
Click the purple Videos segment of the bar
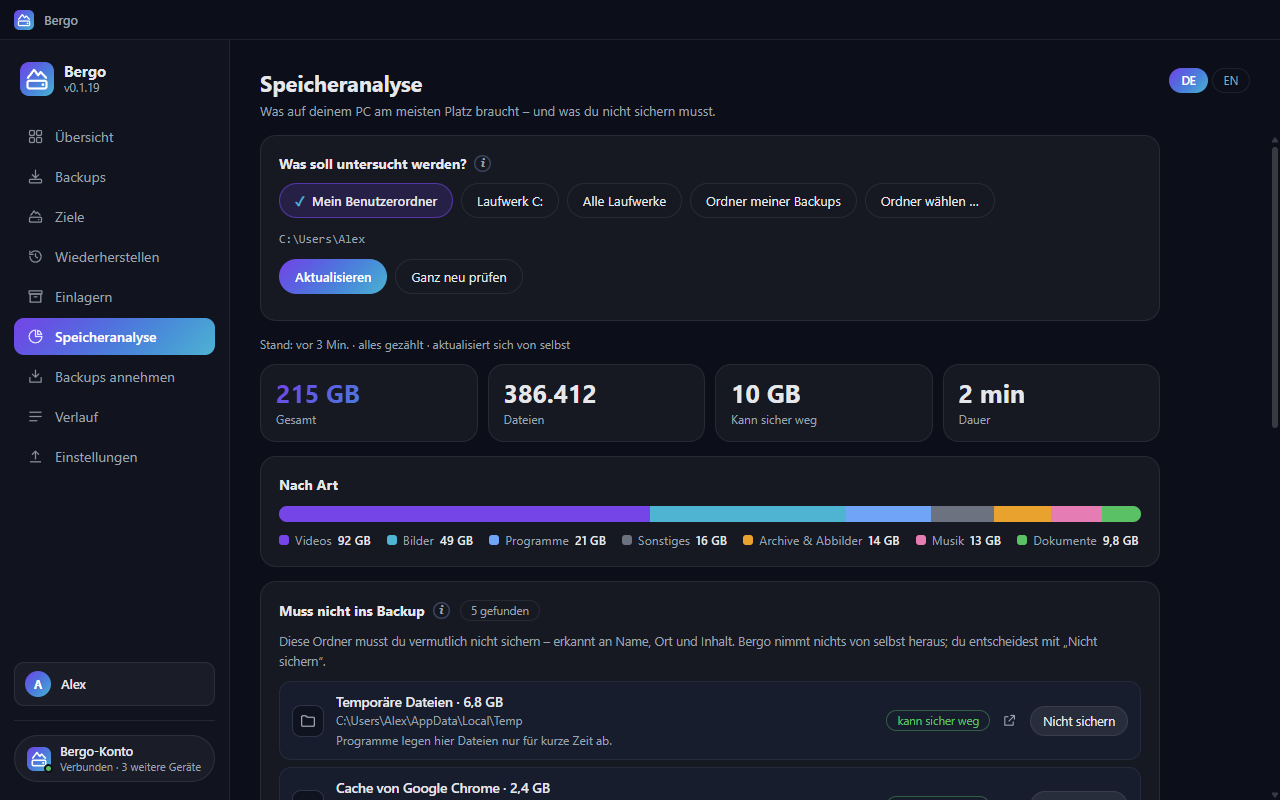464,514
